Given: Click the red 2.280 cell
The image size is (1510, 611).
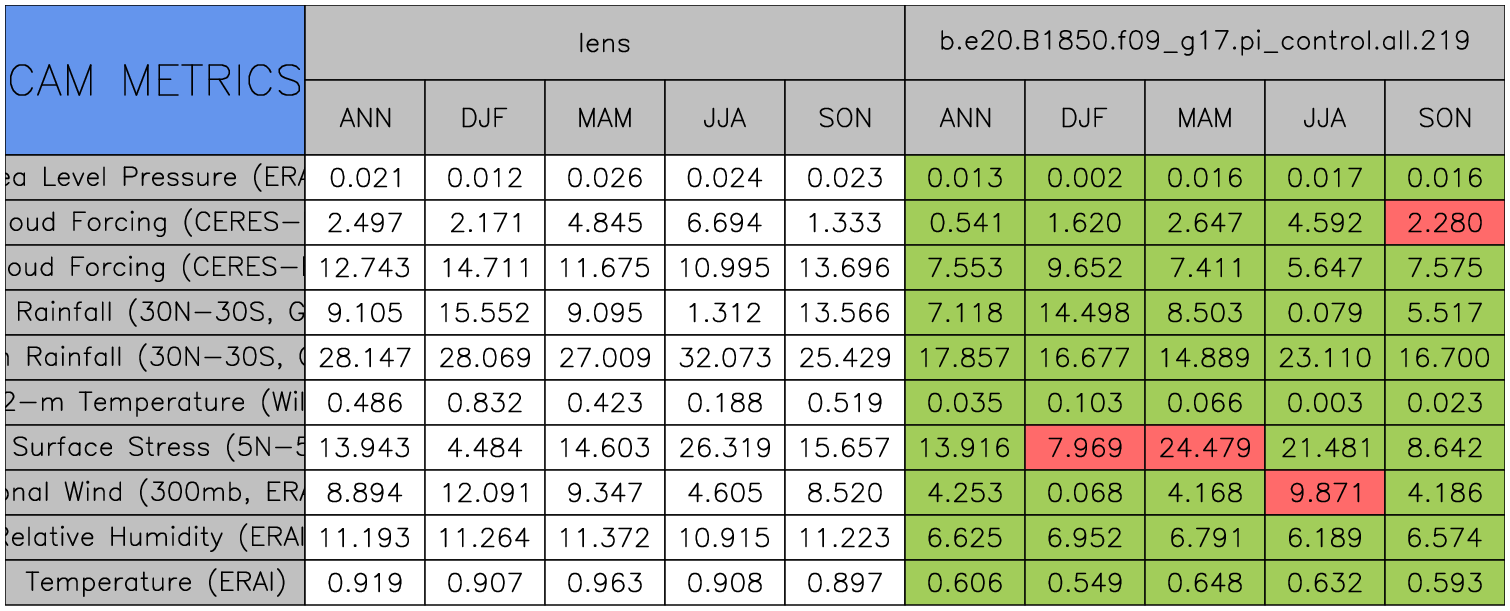Looking at the screenshot, I should (x=1444, y=222).
